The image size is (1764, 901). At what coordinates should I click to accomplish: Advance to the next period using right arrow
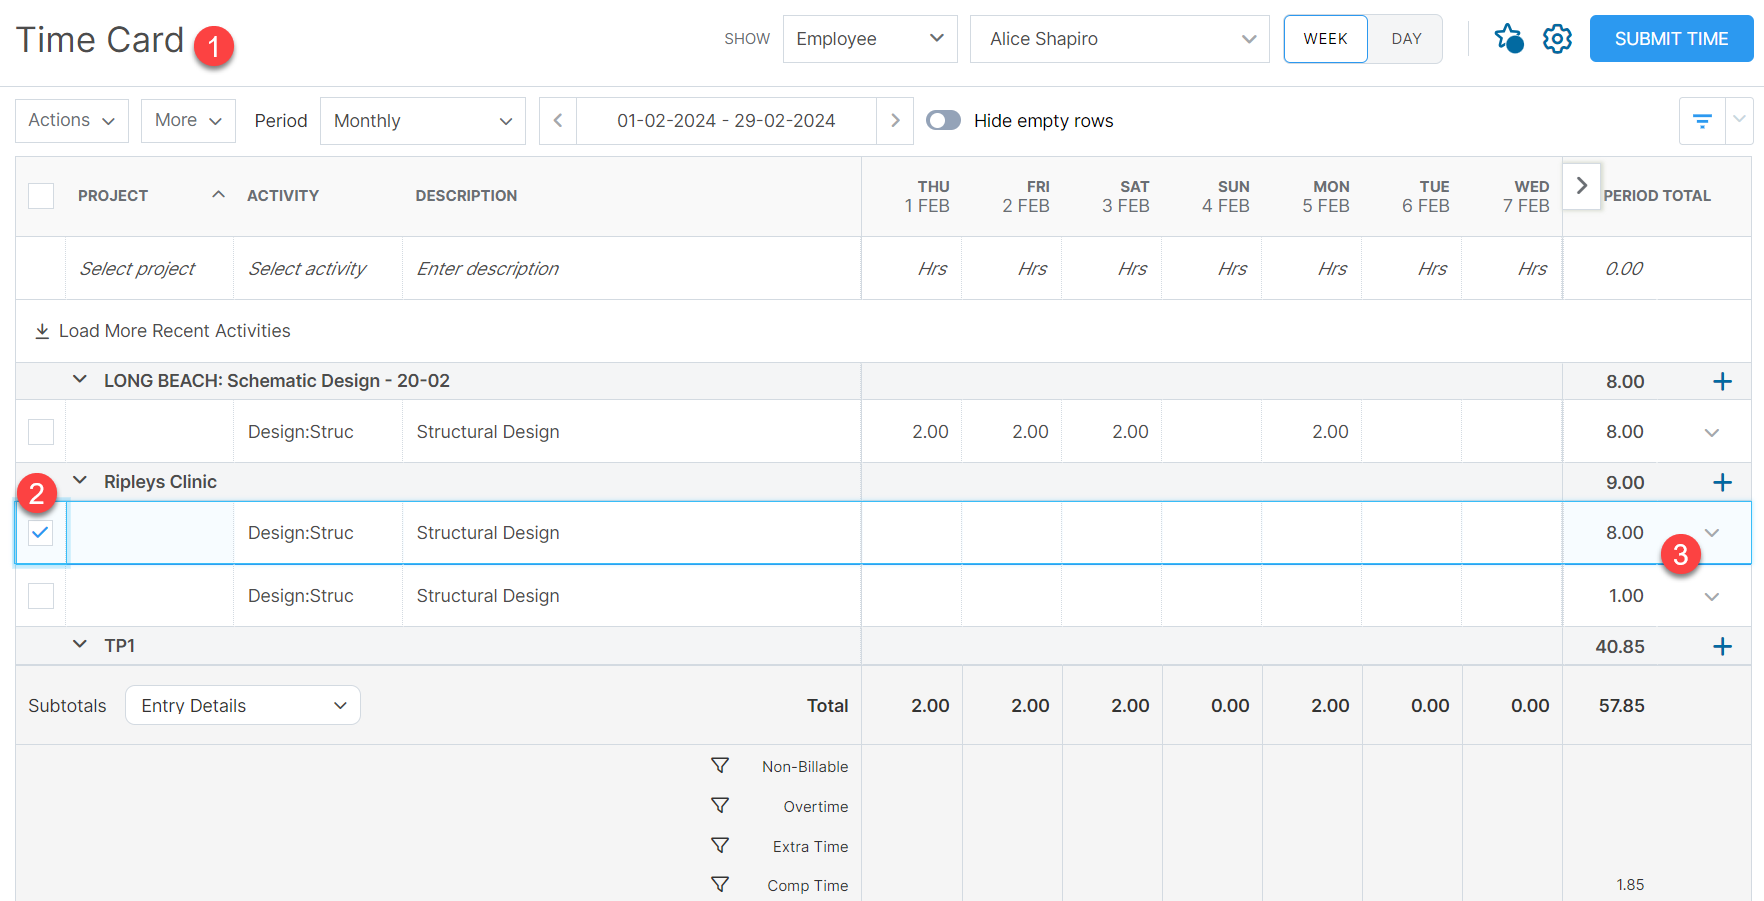coord(894,120)
